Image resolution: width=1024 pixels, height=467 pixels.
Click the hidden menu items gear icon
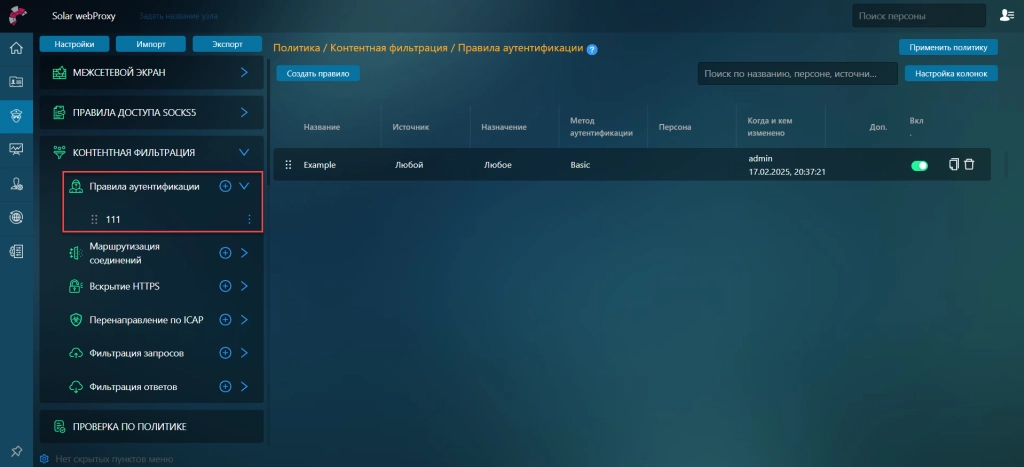pos(44,459)
